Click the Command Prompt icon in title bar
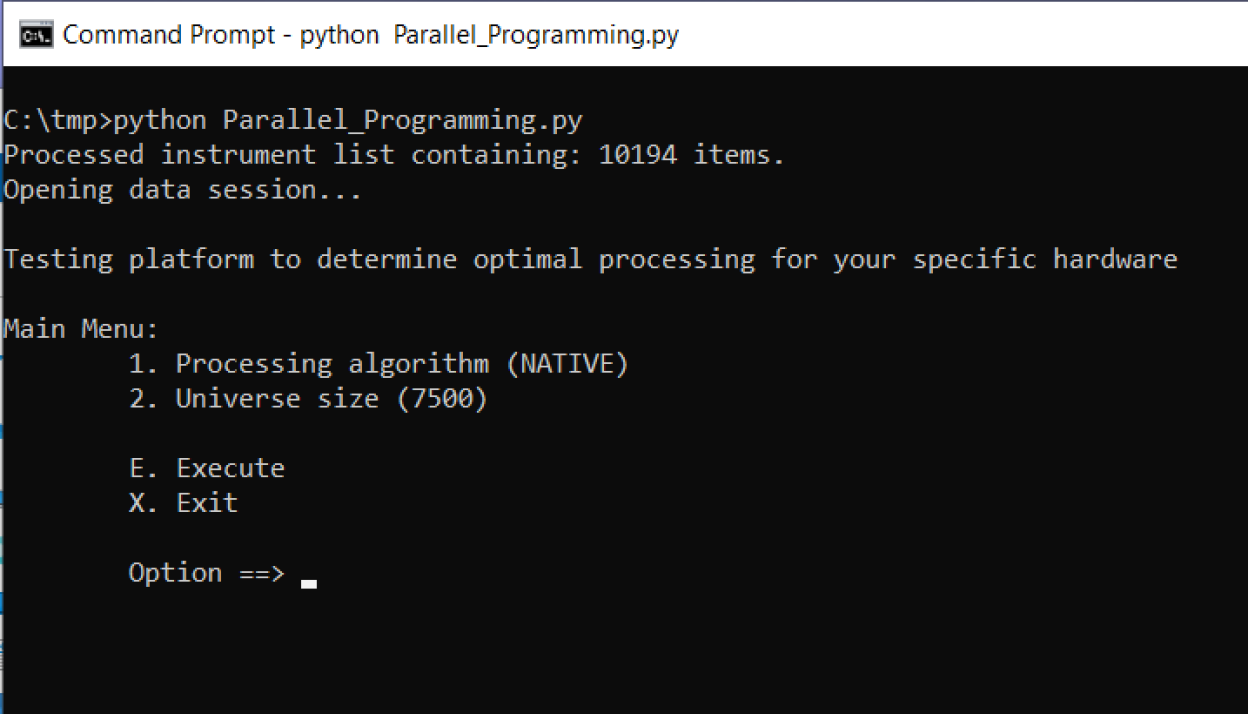 (36, 35)
